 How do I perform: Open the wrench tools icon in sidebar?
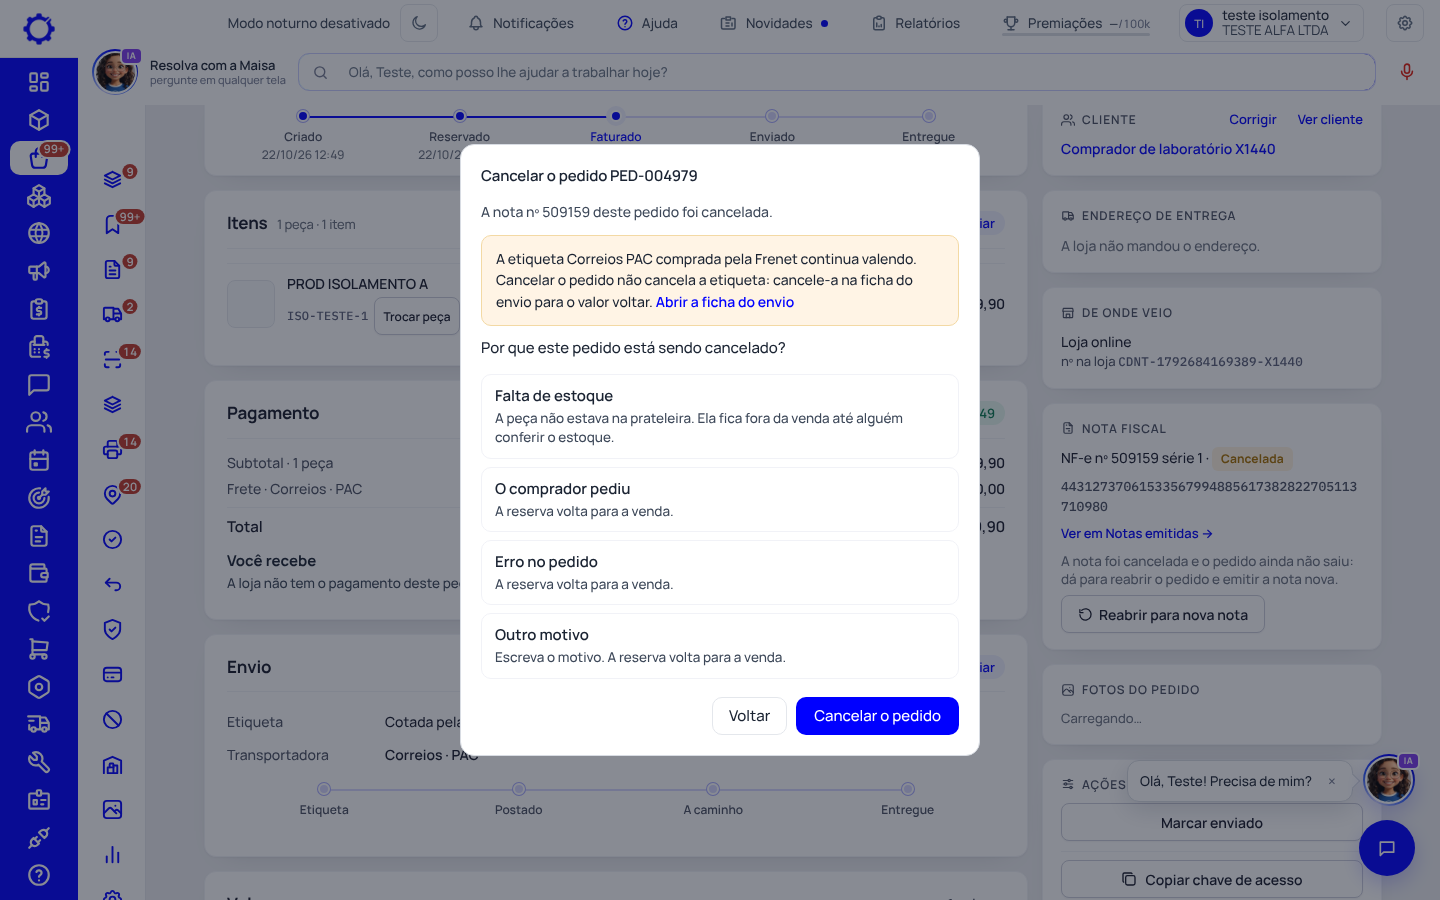pyautogui.click(x=39, y=762)
